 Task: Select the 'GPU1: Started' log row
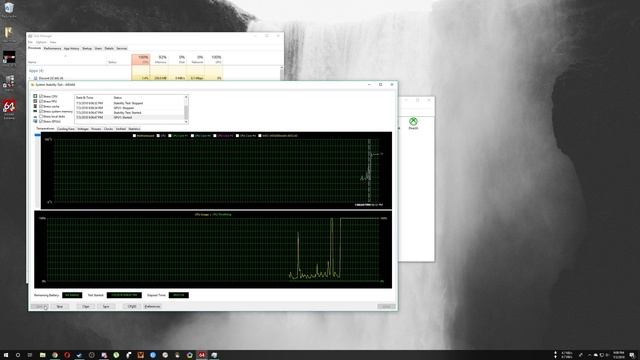tap(129, 117)
